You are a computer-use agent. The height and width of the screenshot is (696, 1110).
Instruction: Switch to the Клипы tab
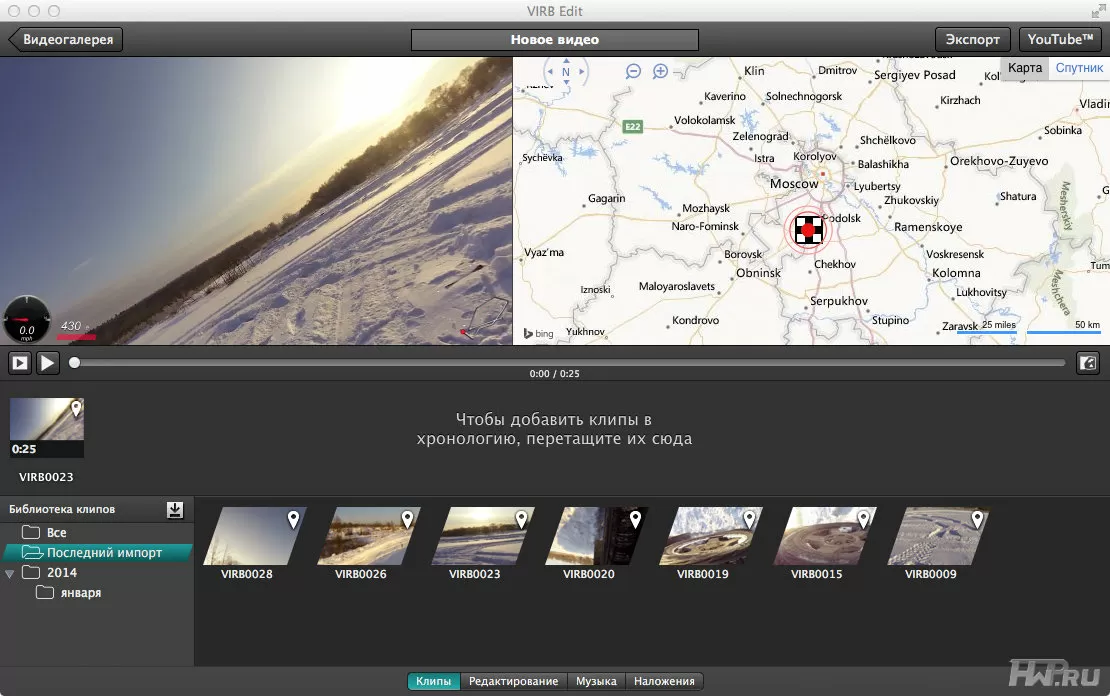click(433, 681)
